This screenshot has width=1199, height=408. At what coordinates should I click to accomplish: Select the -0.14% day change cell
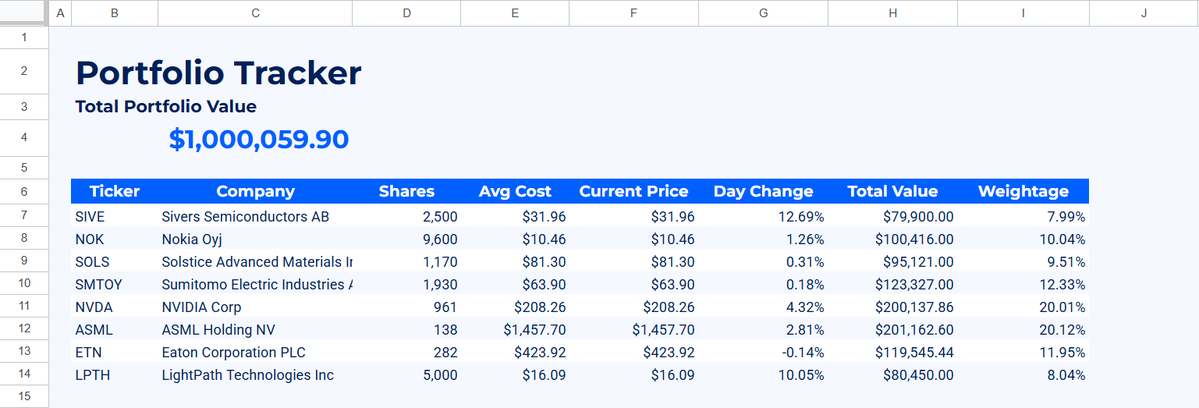point(763,352)
